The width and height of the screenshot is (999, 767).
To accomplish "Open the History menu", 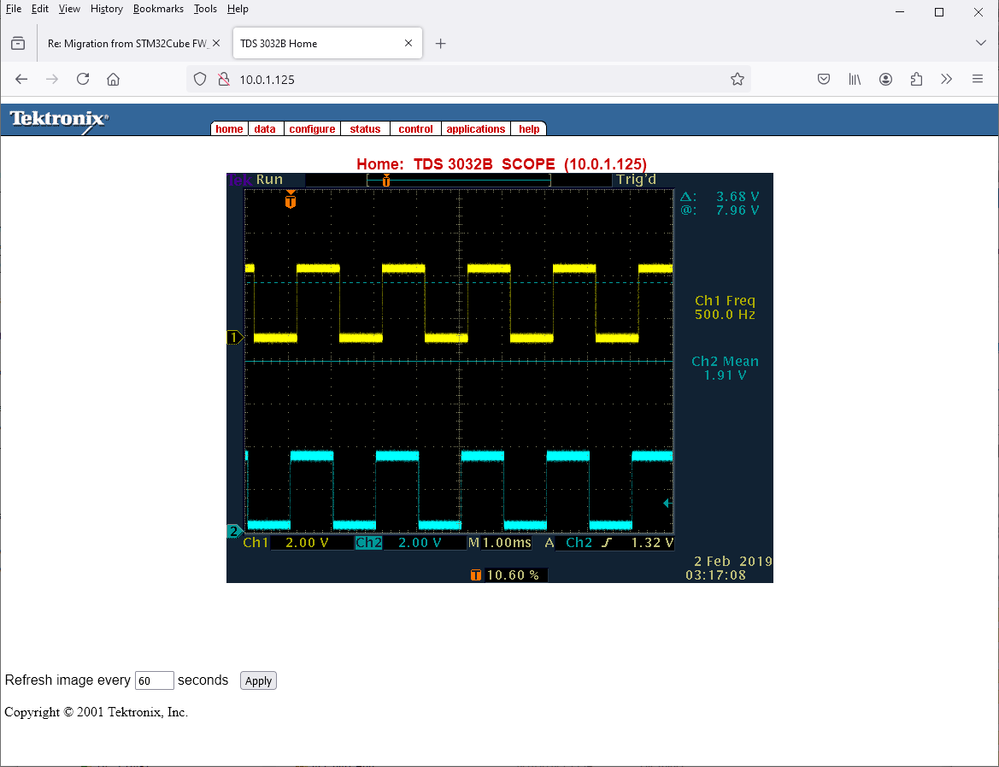I will [106, 9].
